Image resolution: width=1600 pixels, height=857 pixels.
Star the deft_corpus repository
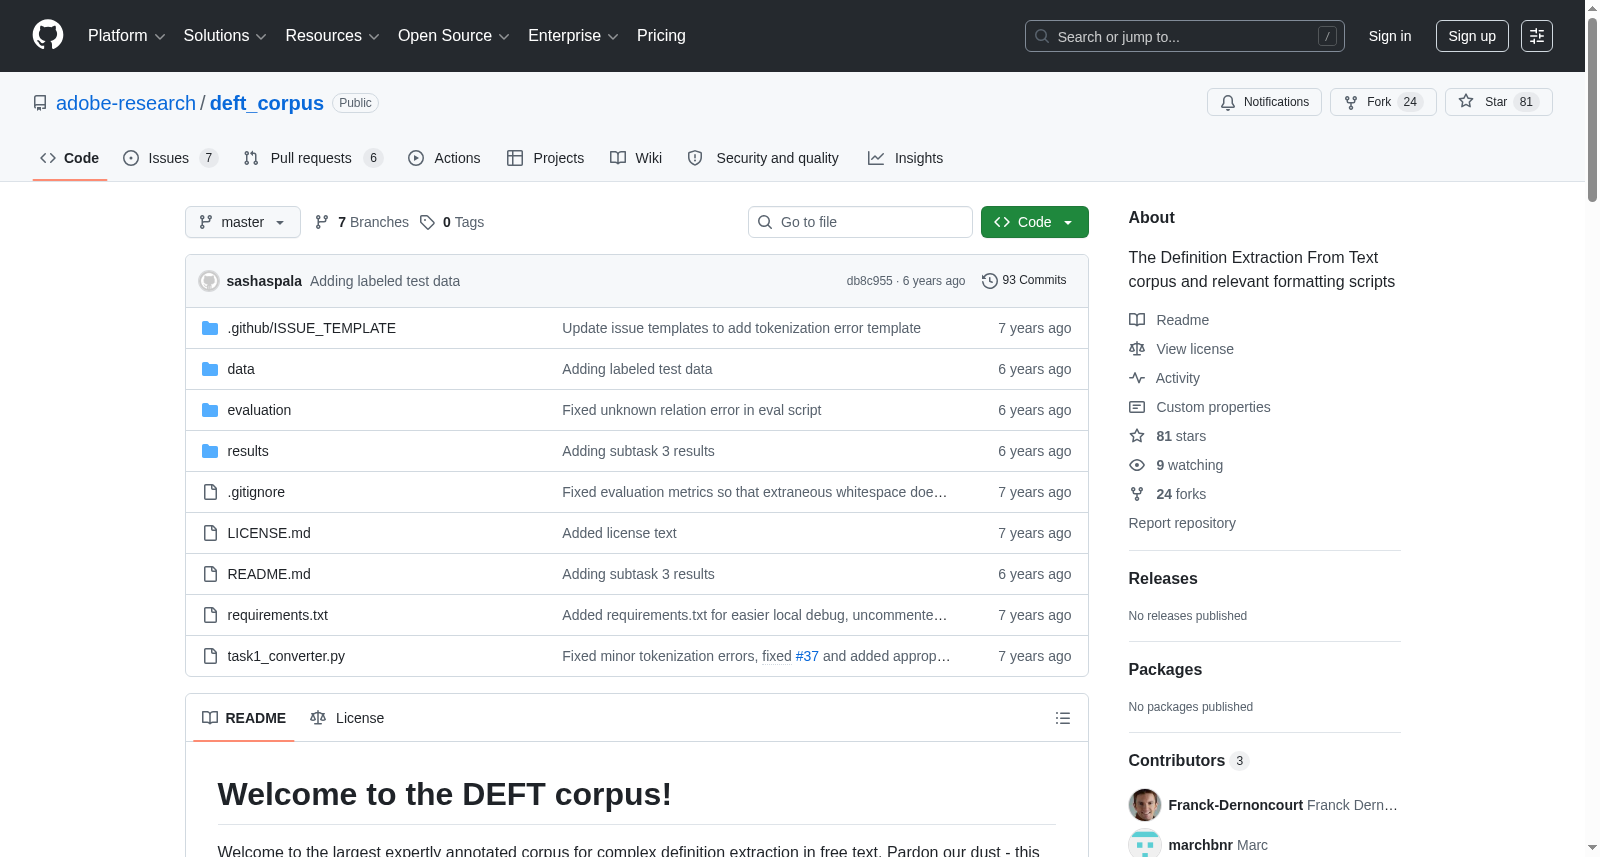click(1498, 102)
